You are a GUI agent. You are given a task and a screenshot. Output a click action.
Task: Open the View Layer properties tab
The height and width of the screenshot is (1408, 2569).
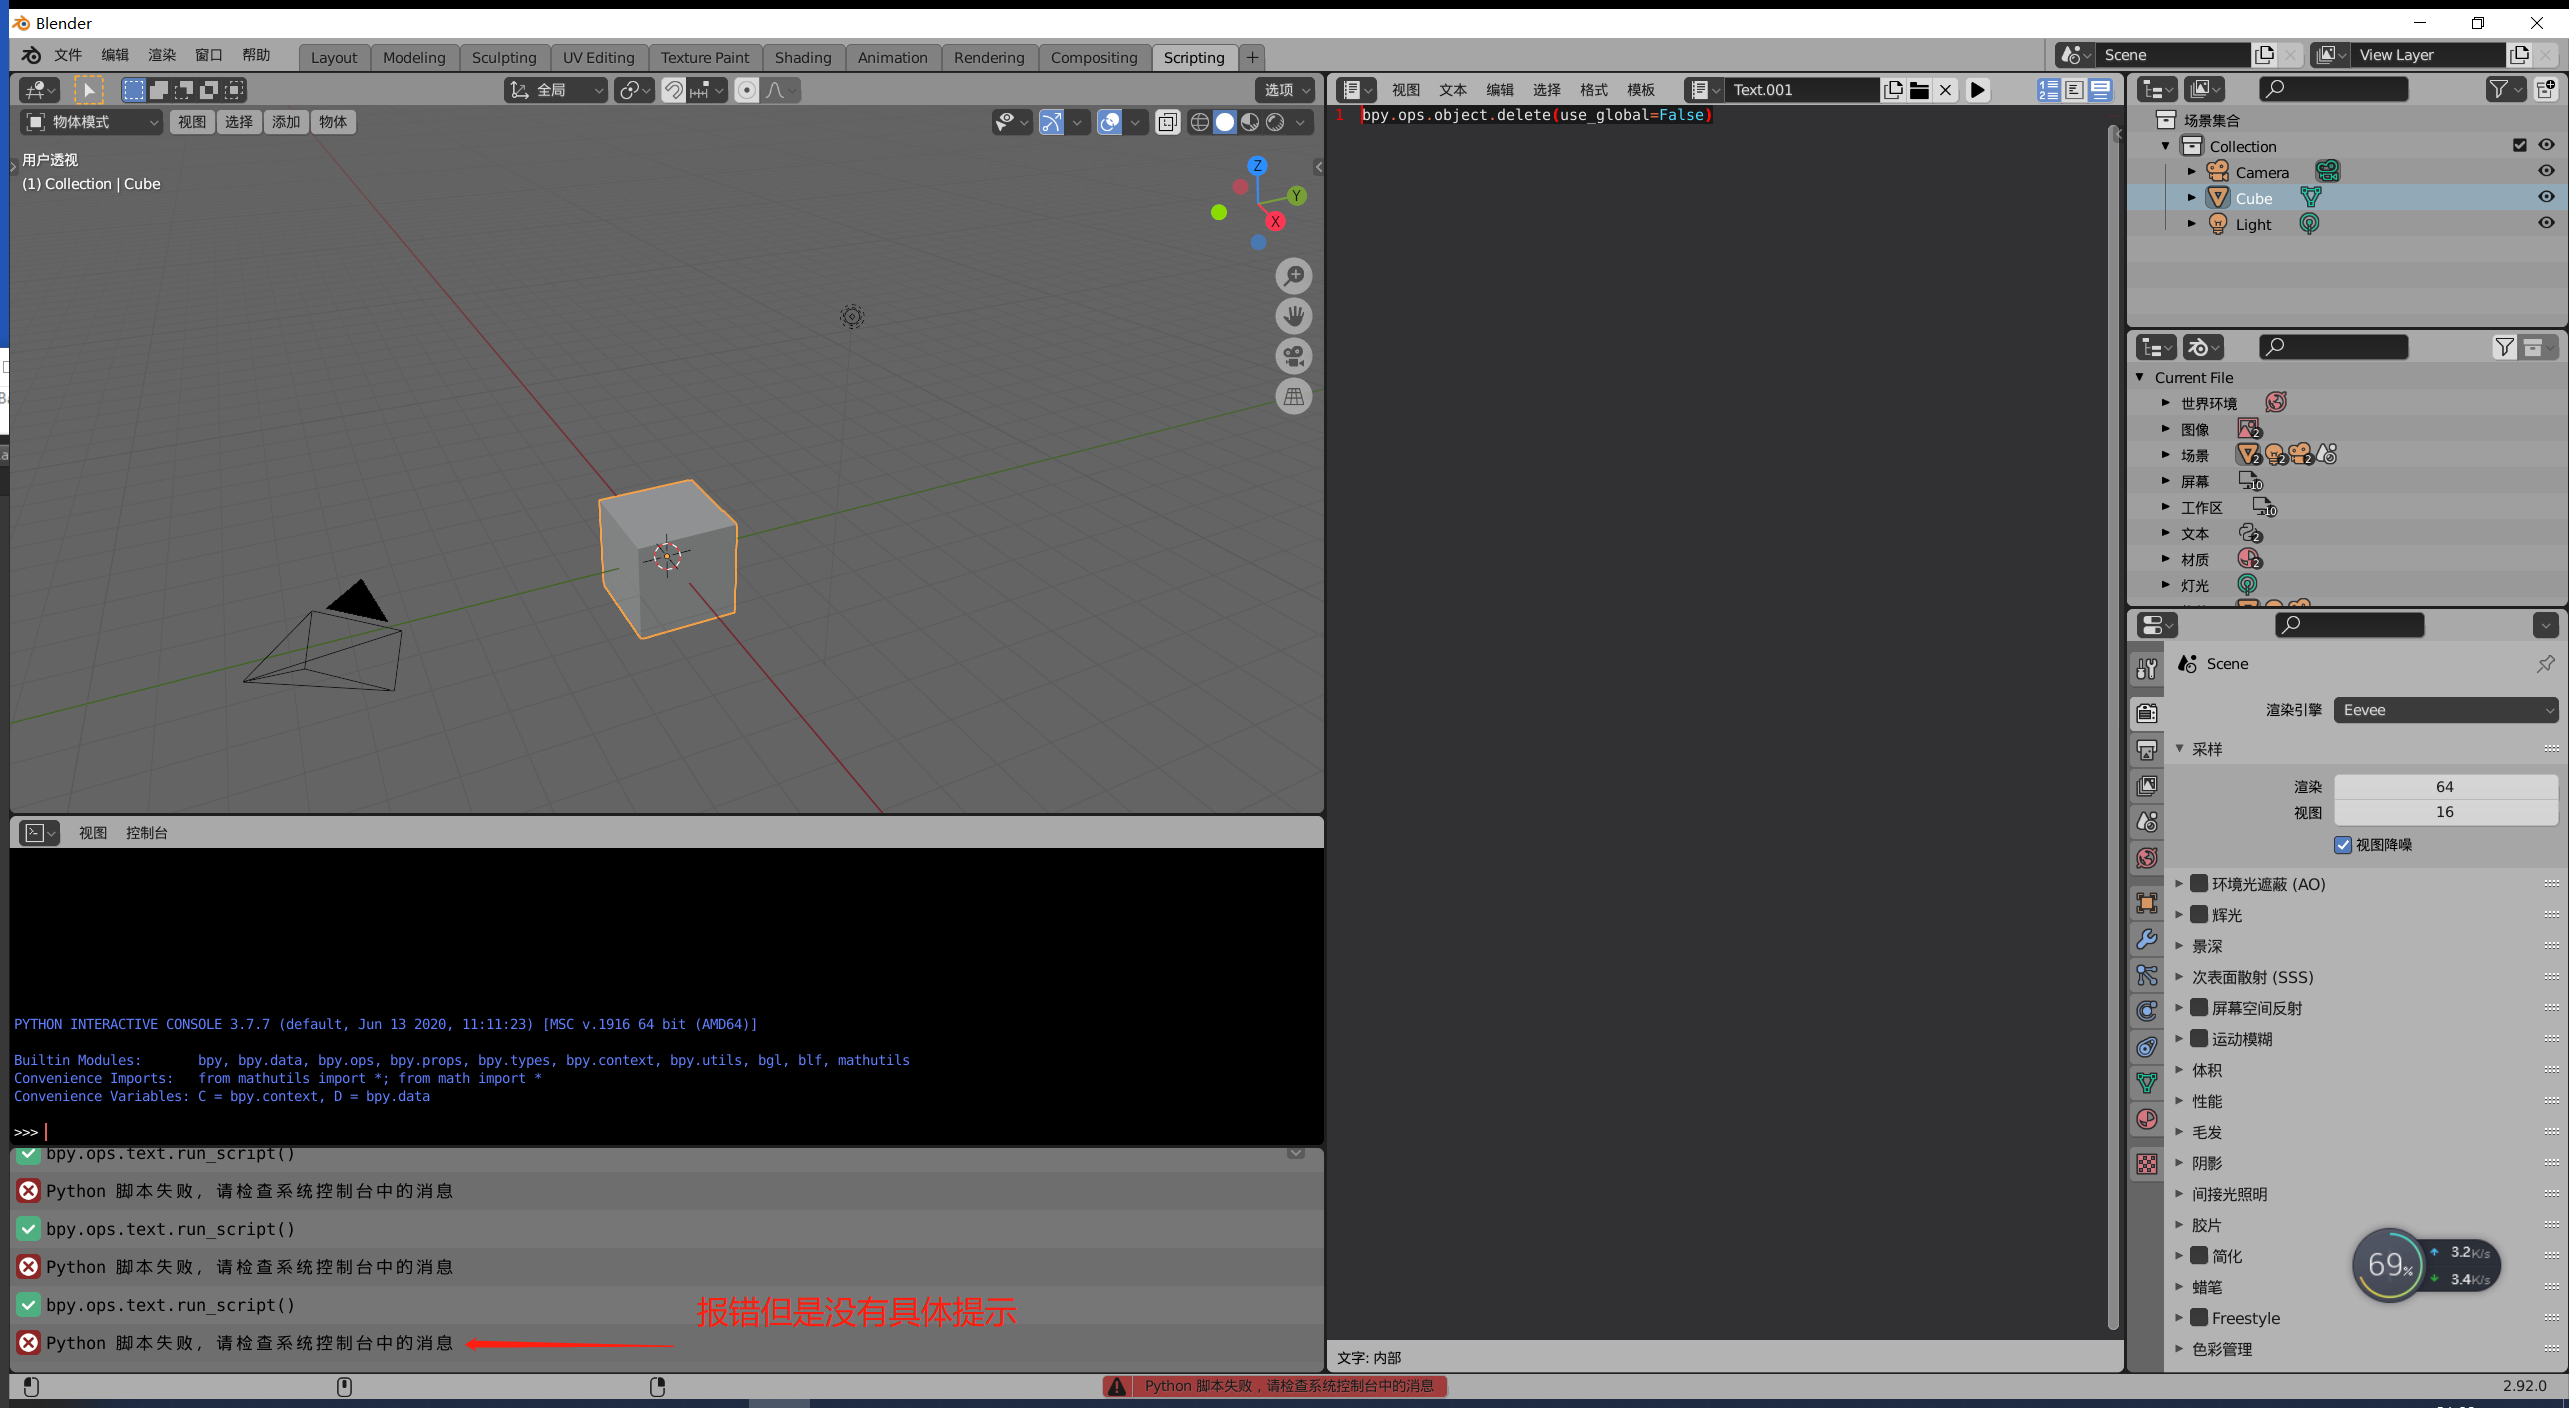pos(2147,786)
